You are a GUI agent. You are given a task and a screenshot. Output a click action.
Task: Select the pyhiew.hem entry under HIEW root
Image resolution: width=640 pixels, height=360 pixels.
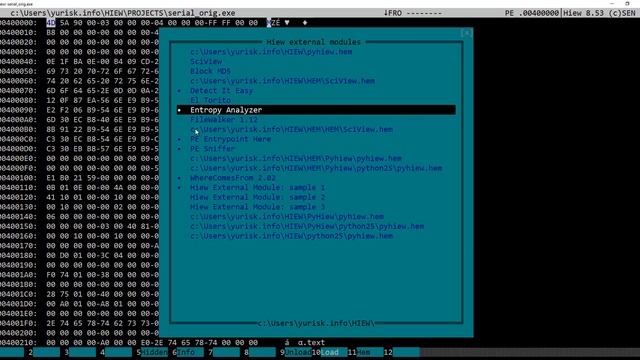pyautogui.click(x=271, y=52)
